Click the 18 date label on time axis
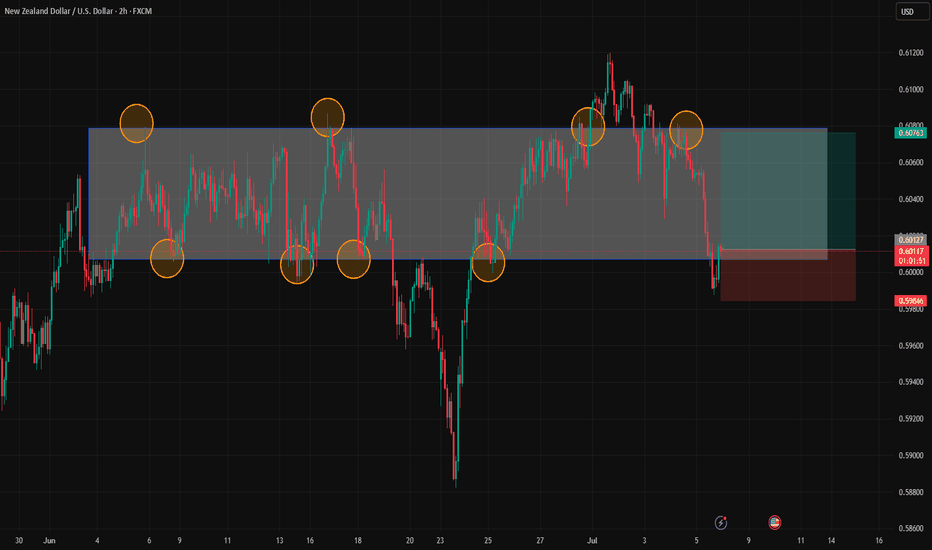The width and height of the screenshot is (932, 550). coord(358,540)
